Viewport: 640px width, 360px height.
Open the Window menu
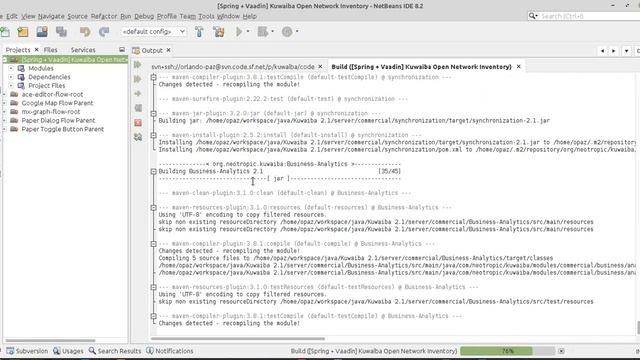pos(228,16)
